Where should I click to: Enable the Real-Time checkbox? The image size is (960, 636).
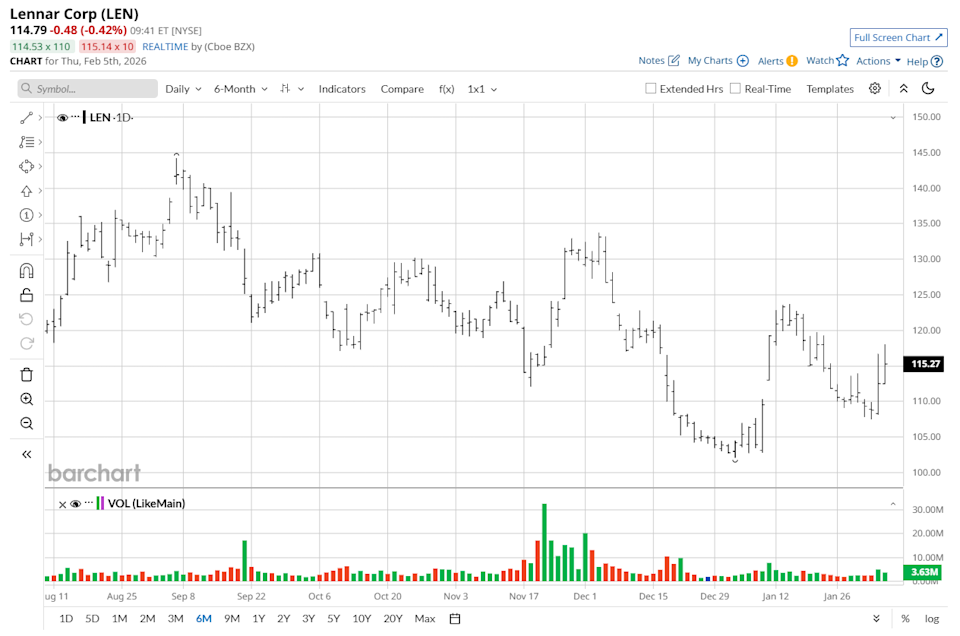(x=735, y=89)
